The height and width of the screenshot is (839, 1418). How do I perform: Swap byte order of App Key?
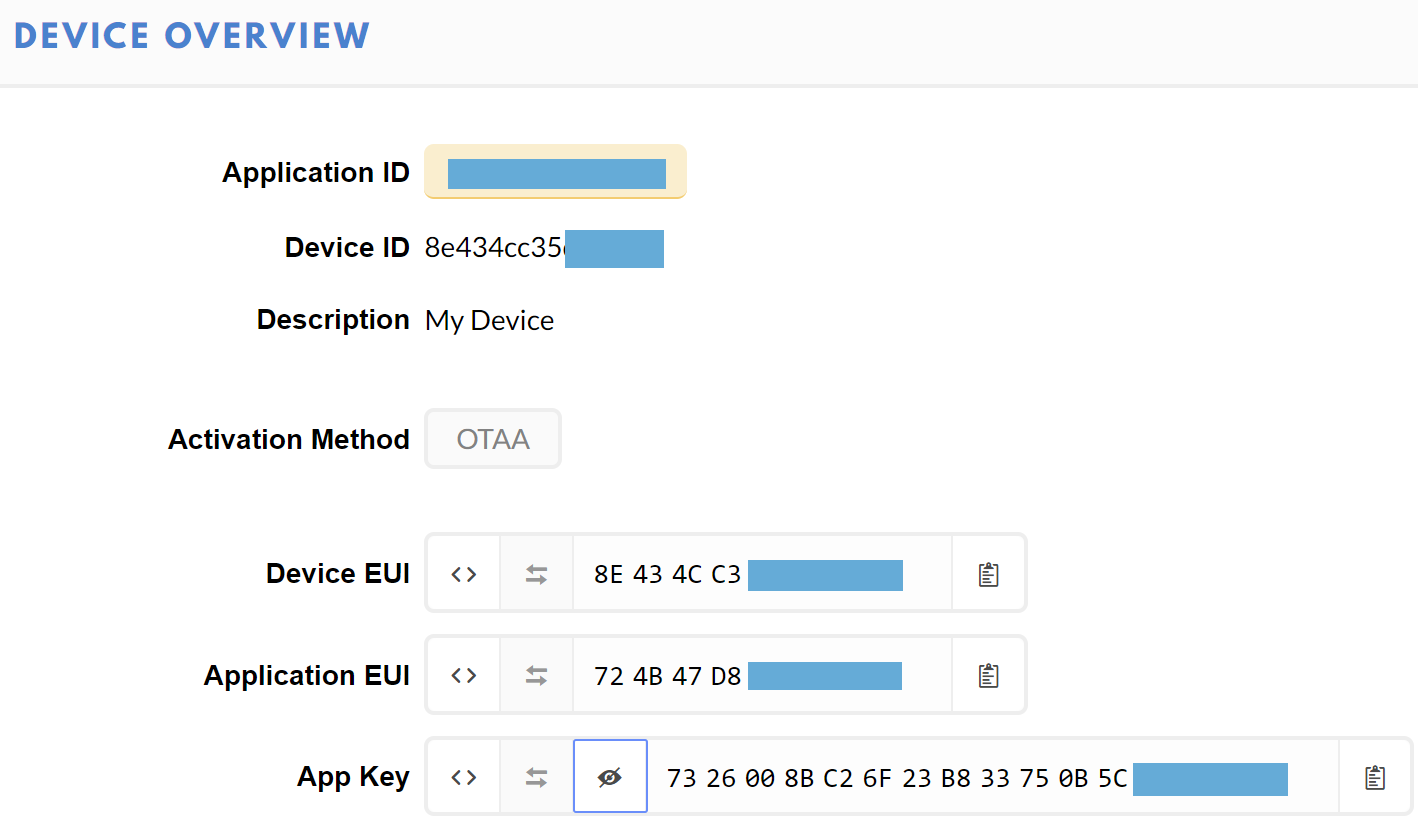pos(537,777)
